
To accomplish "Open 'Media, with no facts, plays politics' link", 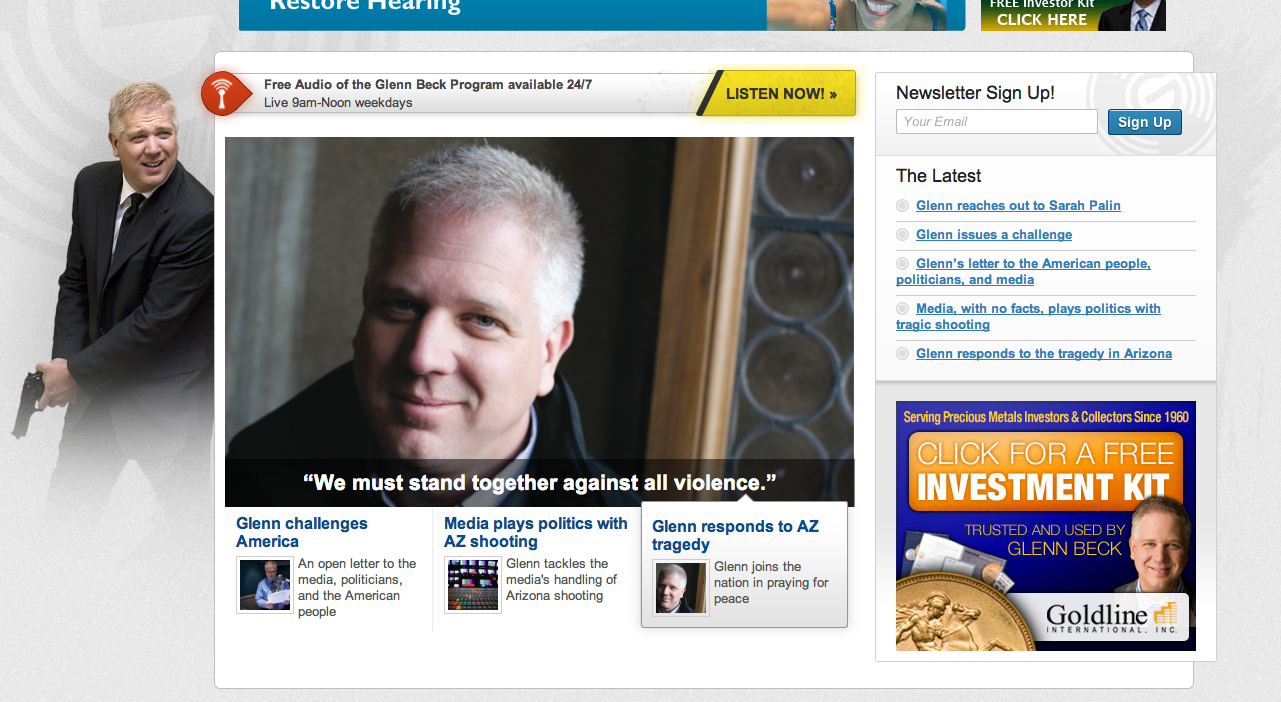I will pyautogui.click(x=1028, y=316).
